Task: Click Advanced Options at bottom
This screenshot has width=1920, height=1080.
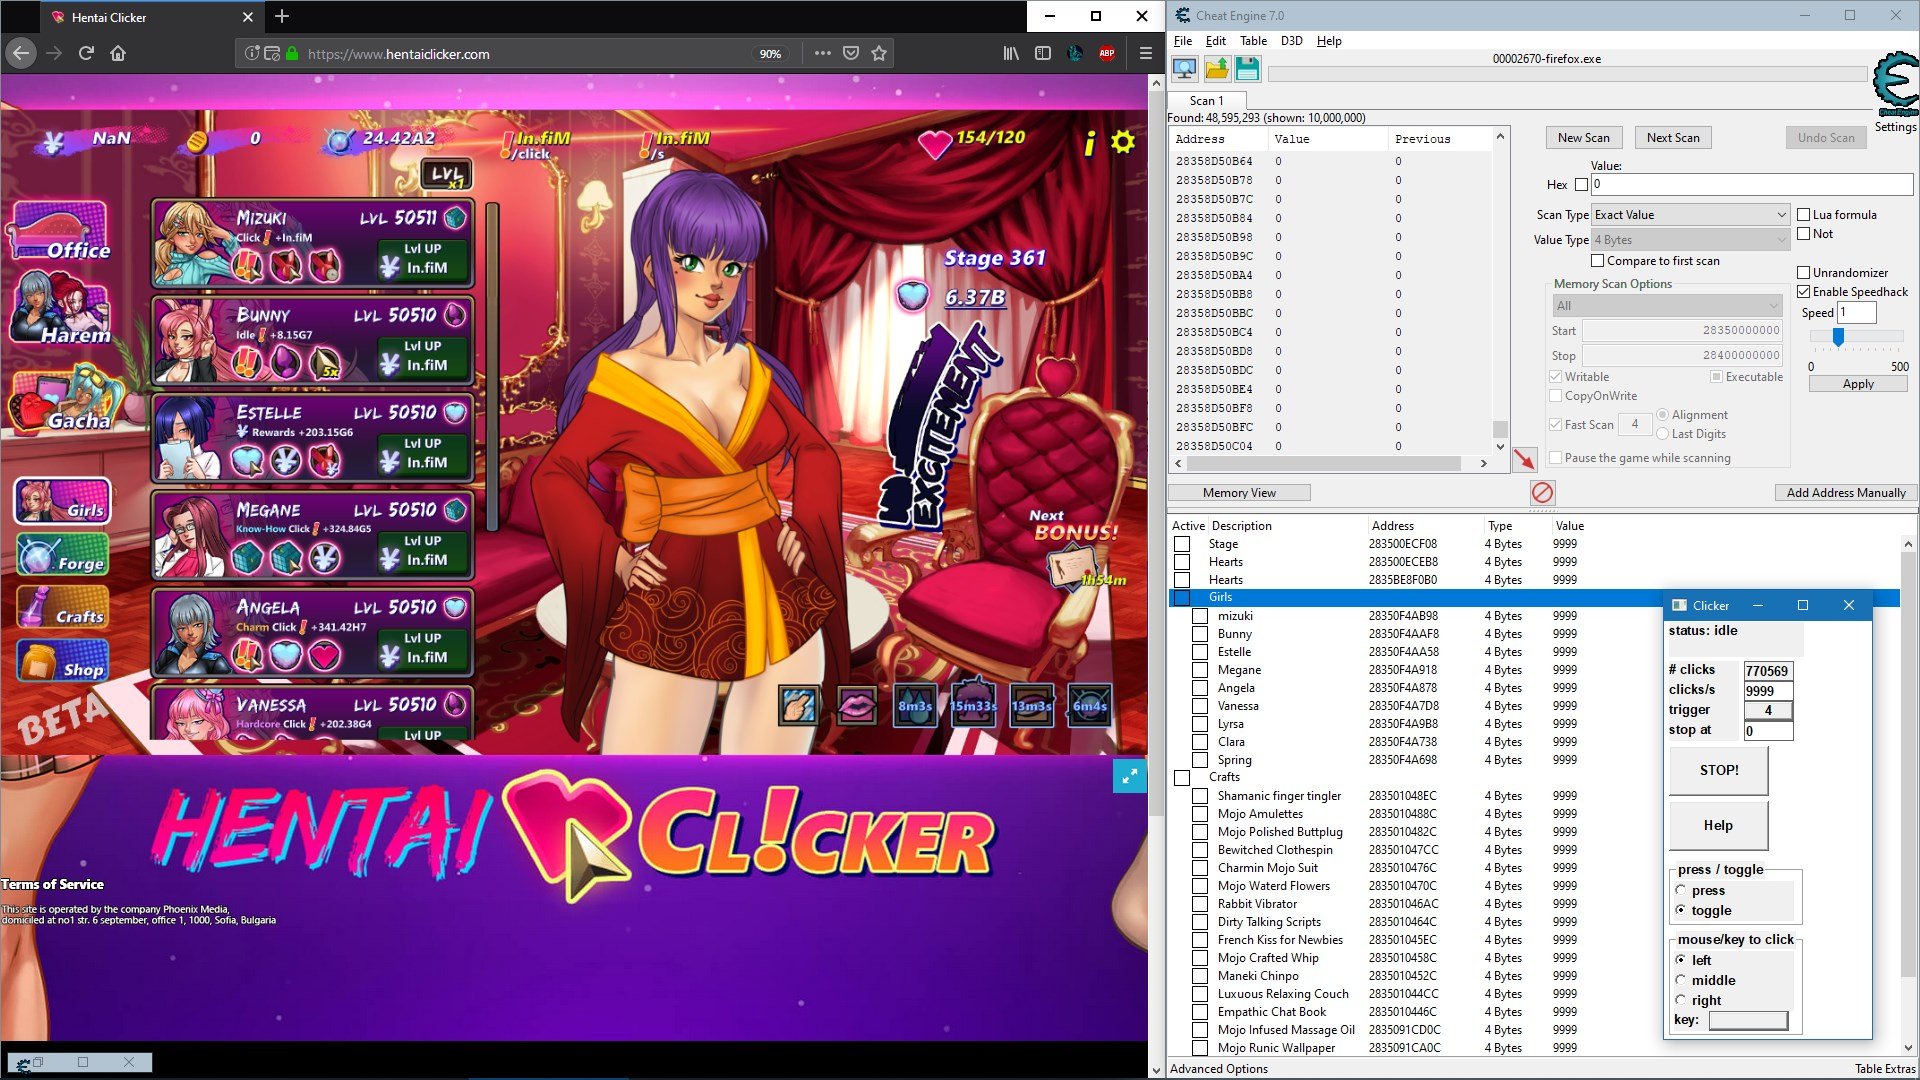Action: point(1219,1069)
